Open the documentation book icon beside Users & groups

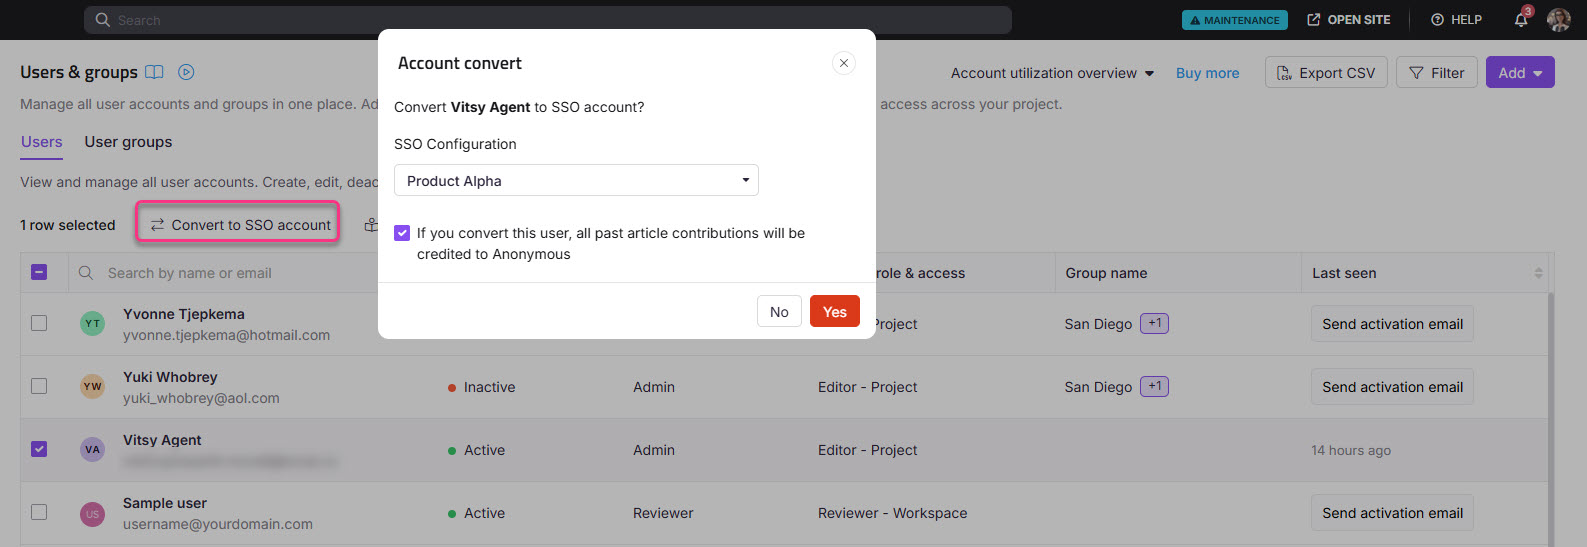[x=154, y=72]
